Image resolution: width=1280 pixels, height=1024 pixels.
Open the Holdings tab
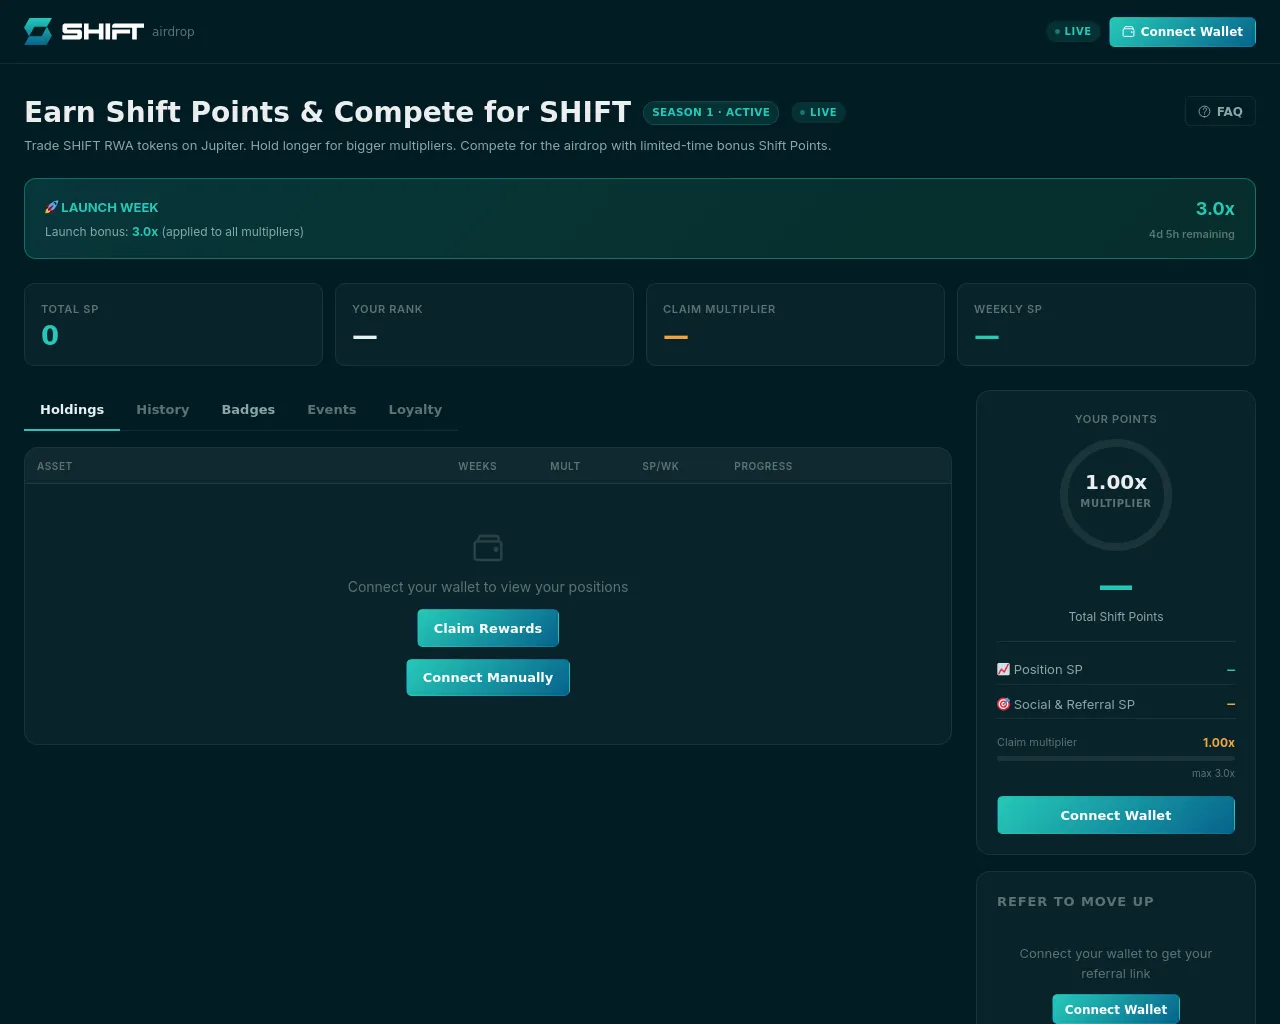point(72,410)
